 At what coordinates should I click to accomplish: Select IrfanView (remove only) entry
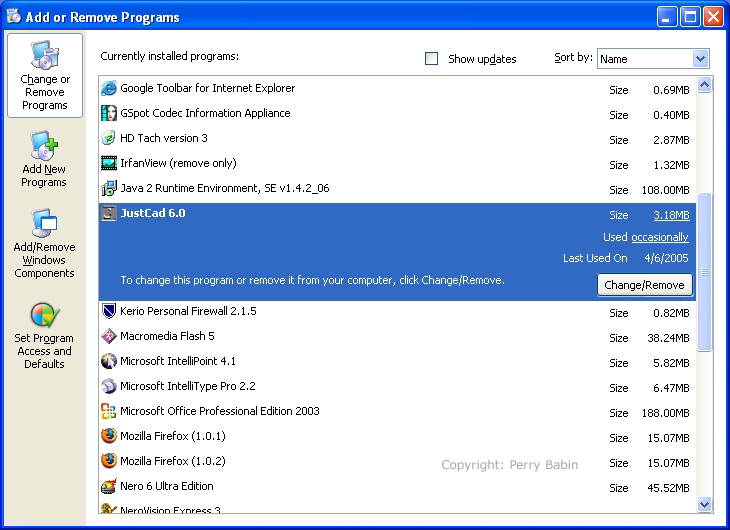coord(397,163)
